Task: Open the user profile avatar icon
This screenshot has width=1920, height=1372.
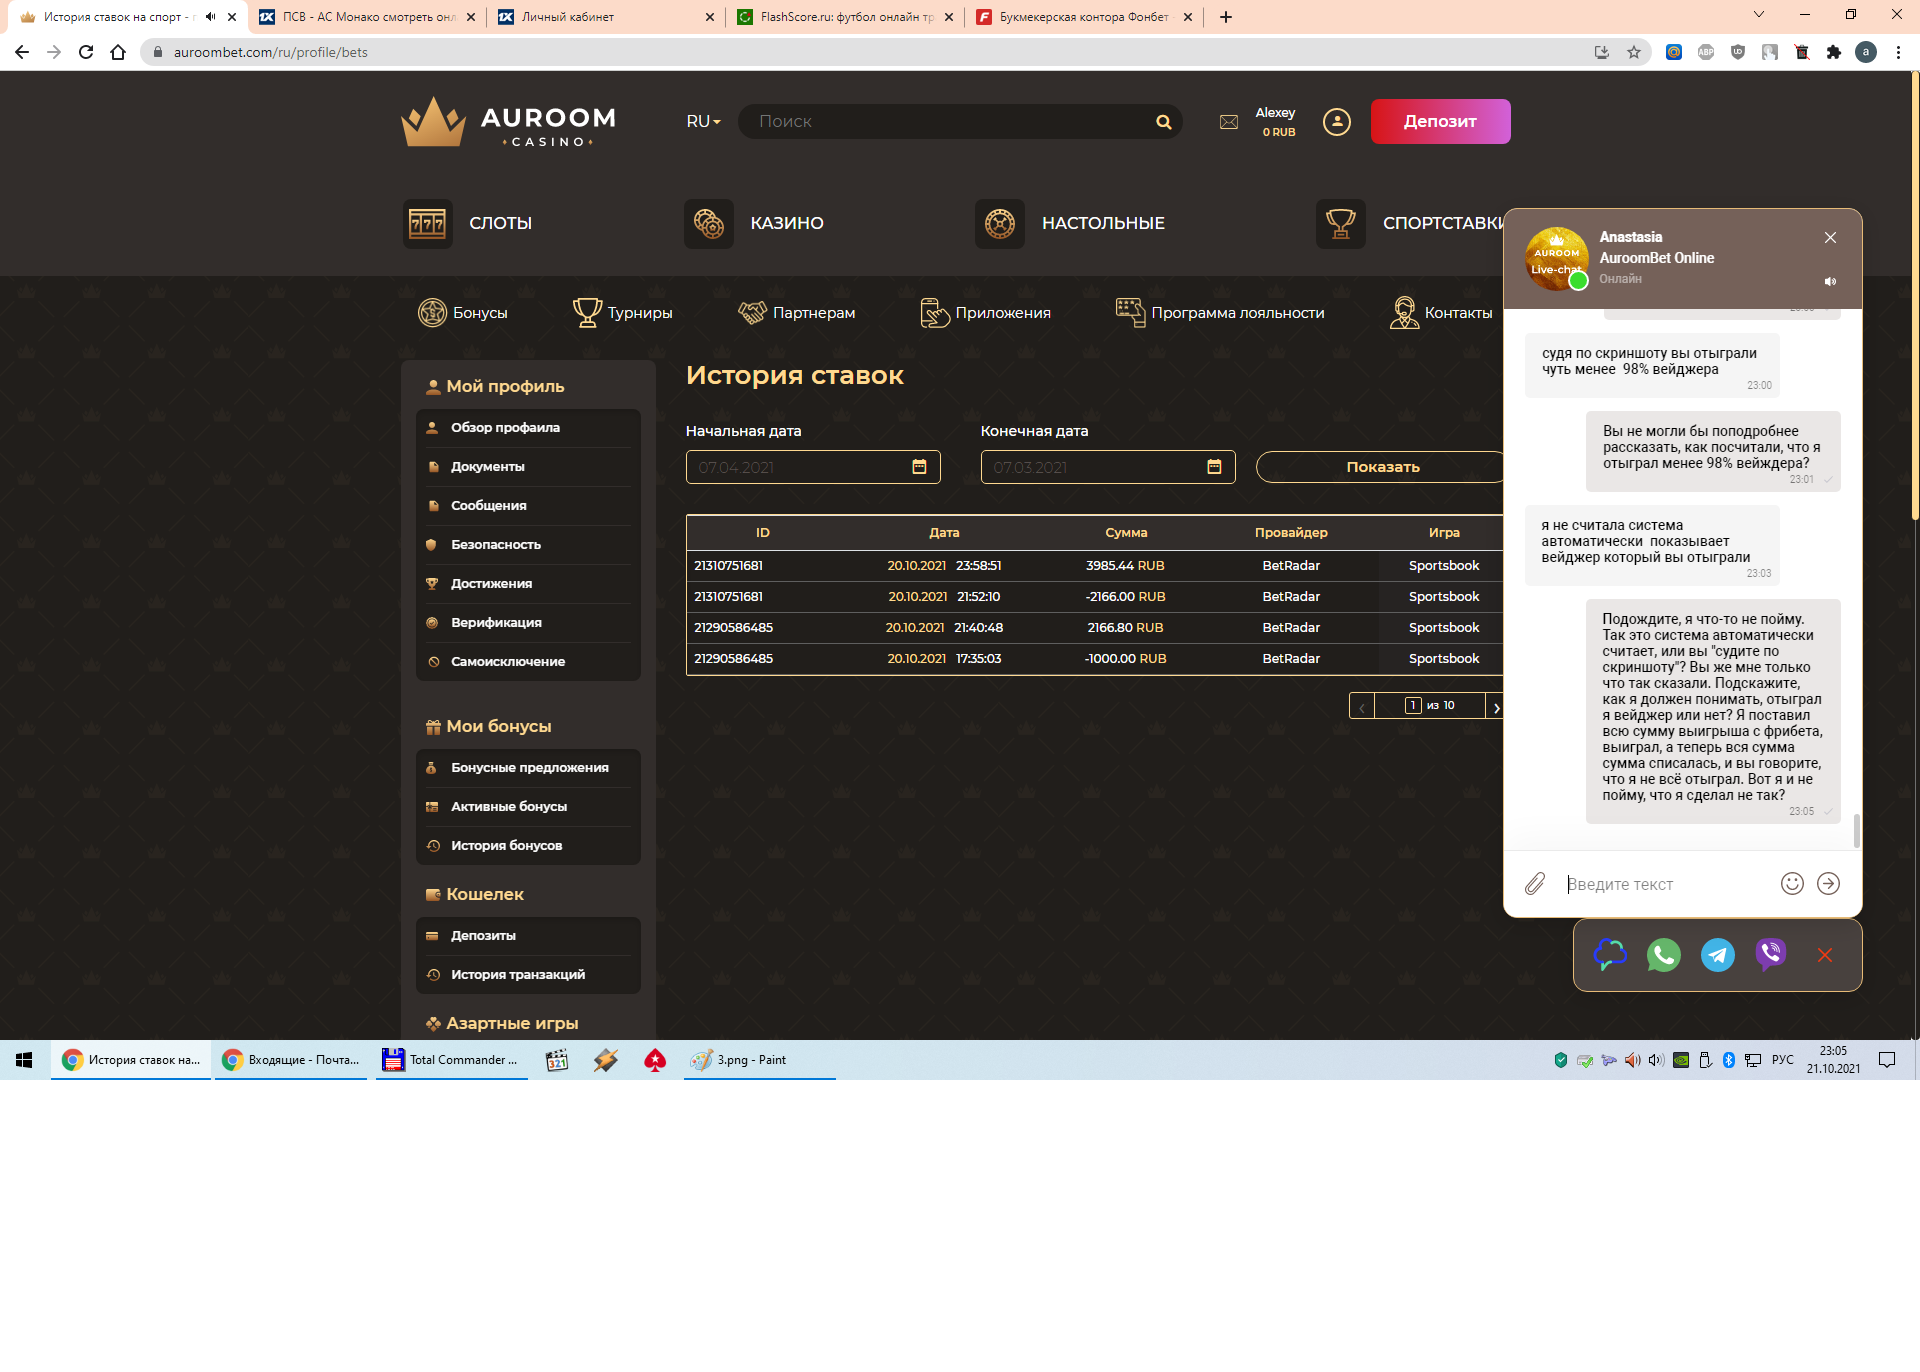Action: (x=1337, y=122)
